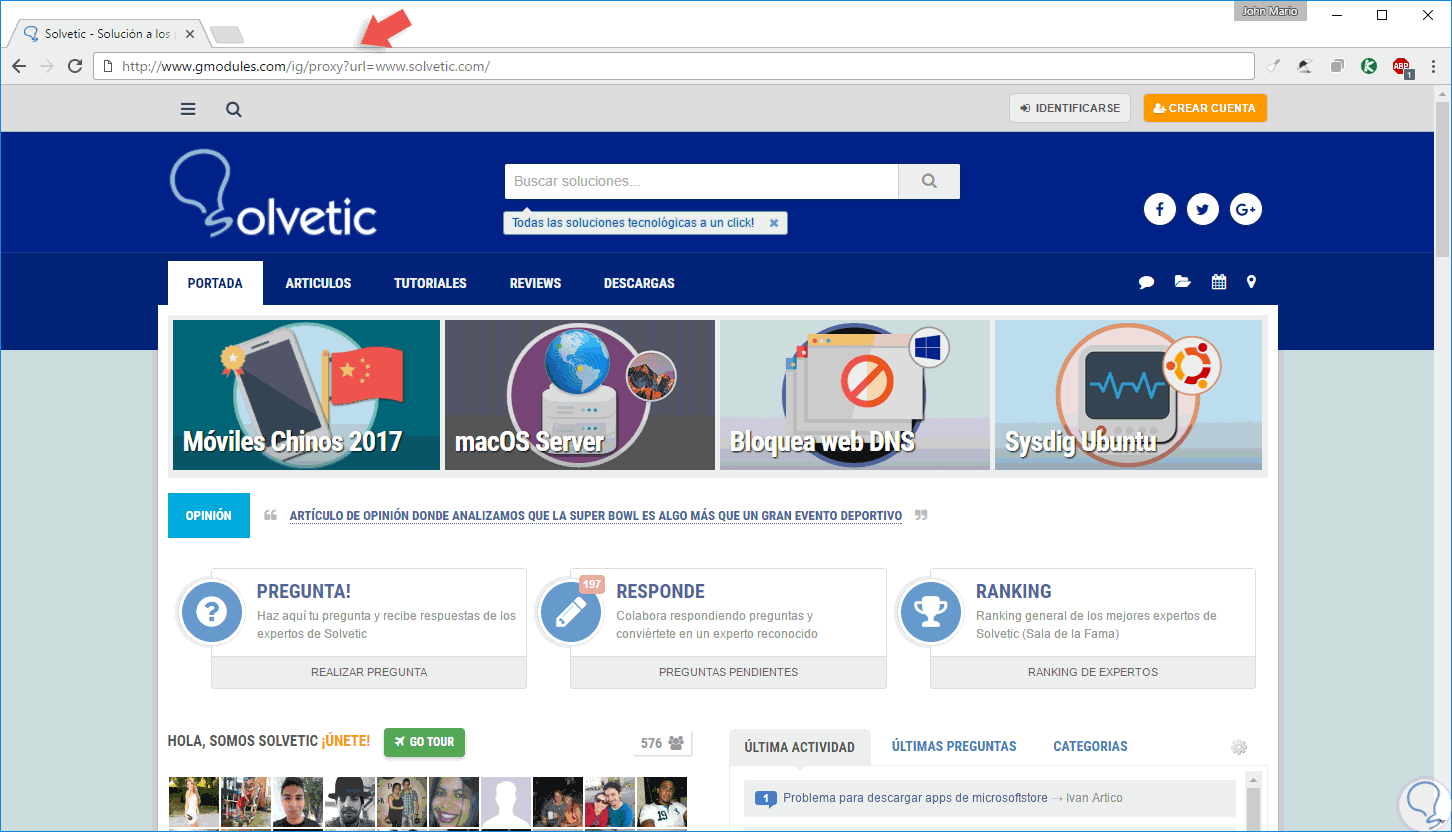Switch to CATEGORIAS tab
Image resolution: width=1452 pixels, height=832 pixels.
click(1090, 746)
